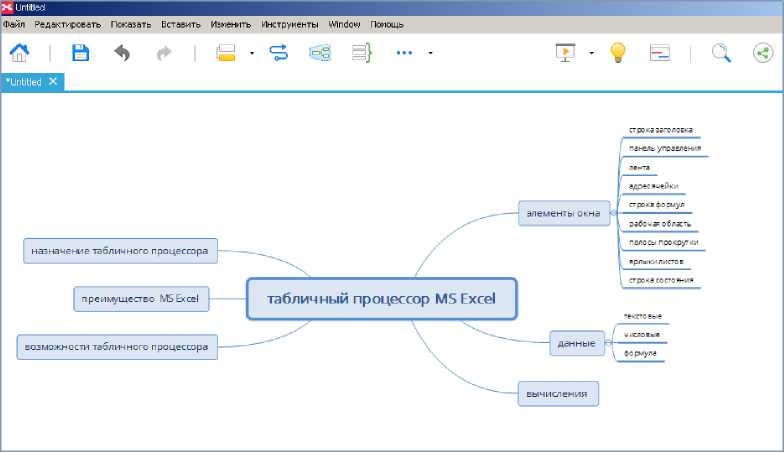Insert a topic with the yellow topic icon
This screenshot has width=784, height=452.
pos(226,52)
